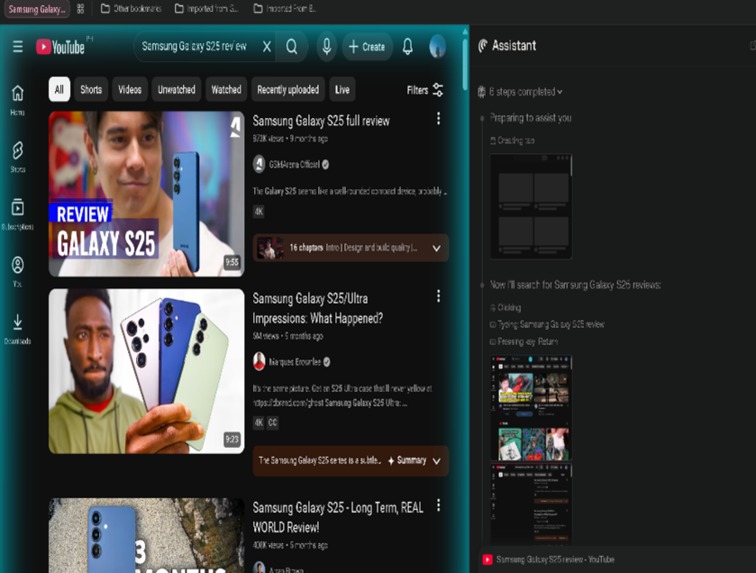Open the Assistant's blank new-tab screenshot thumbnail
This screenshot has height=573, width=756.
pyautogui.click(x=531, y=206)
